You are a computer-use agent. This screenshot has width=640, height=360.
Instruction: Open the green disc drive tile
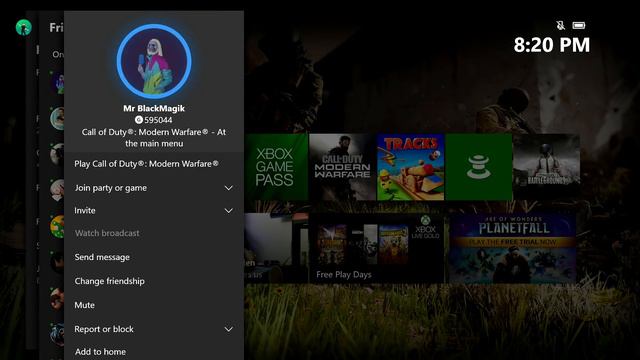(479, 167)
